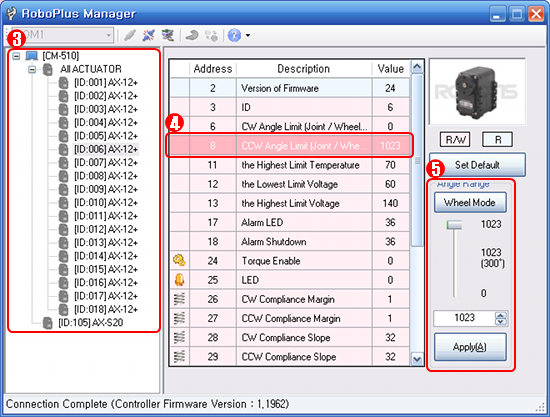Click the servo icon beside [ID:011]
This screenshot has width=550, height=417.
click(63, 216)
